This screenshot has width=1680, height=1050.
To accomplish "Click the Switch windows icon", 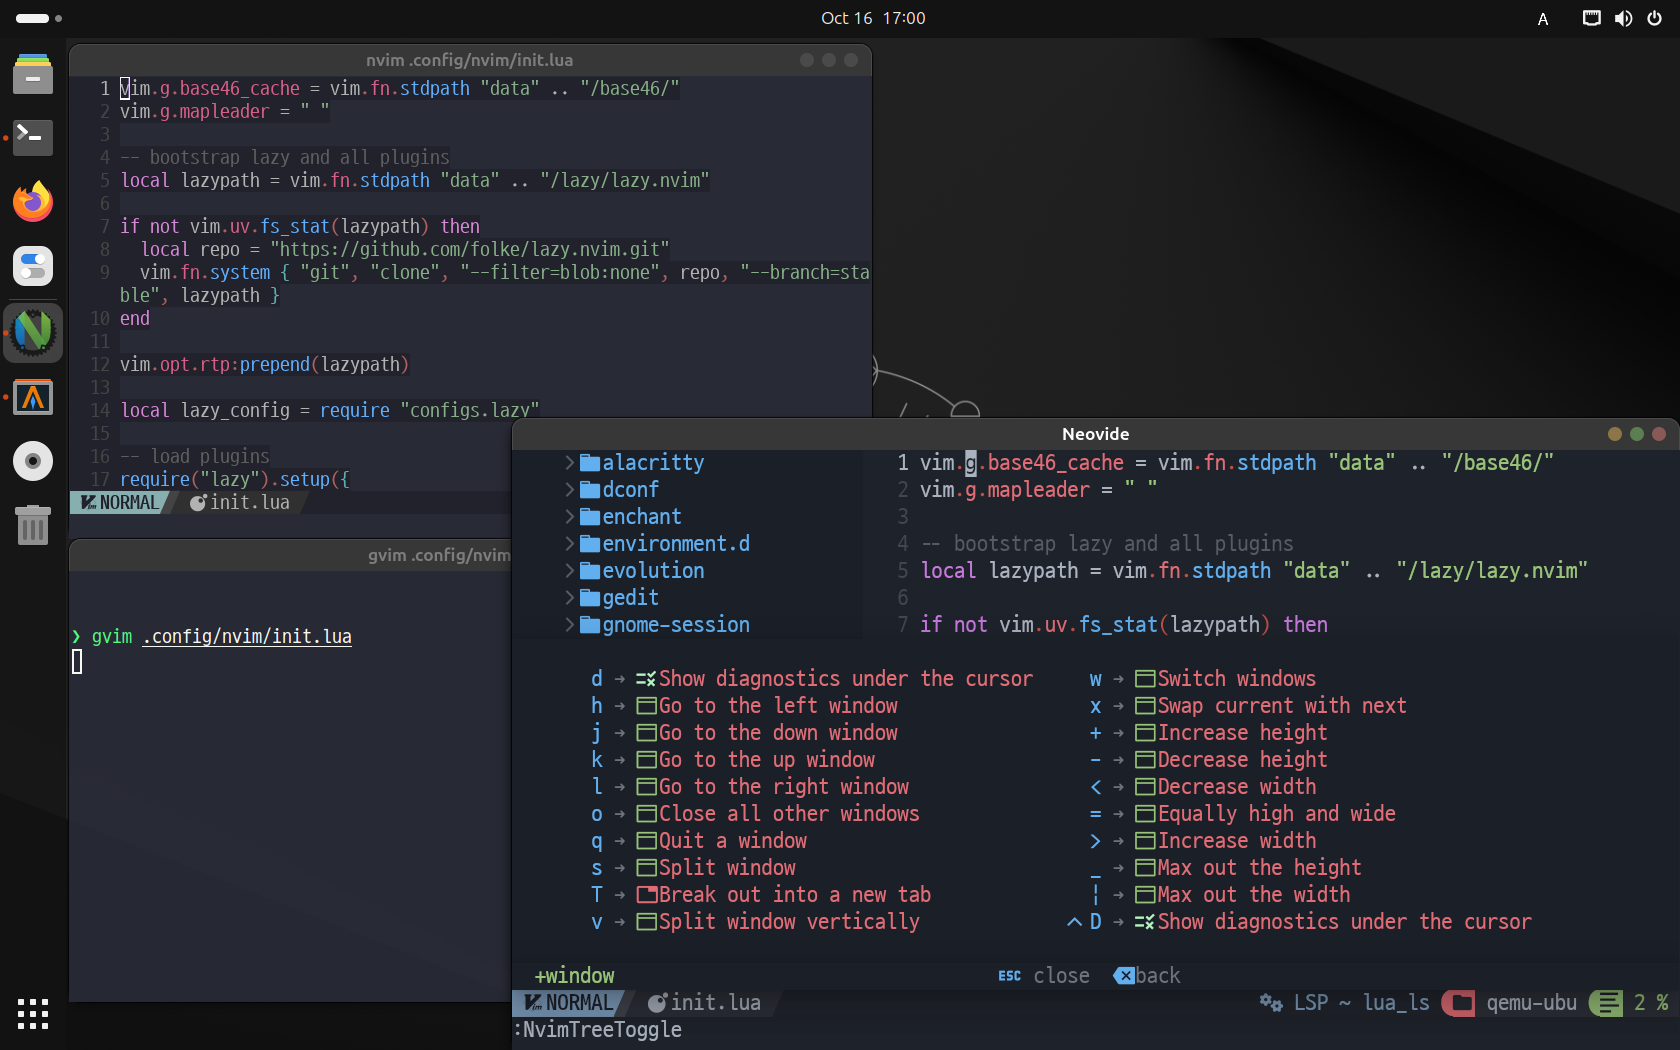I will point(1145,678).
